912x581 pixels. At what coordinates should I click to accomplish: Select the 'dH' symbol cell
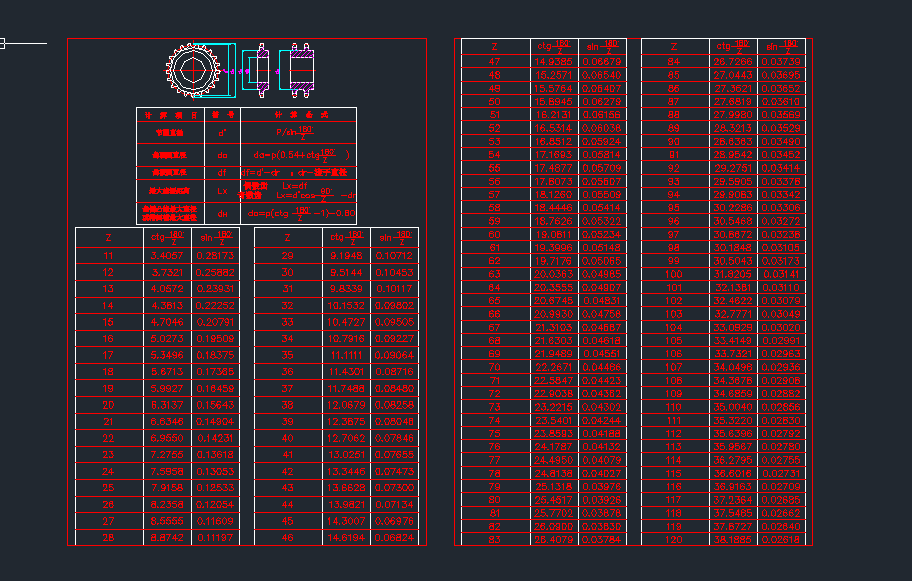click(222, 213)
